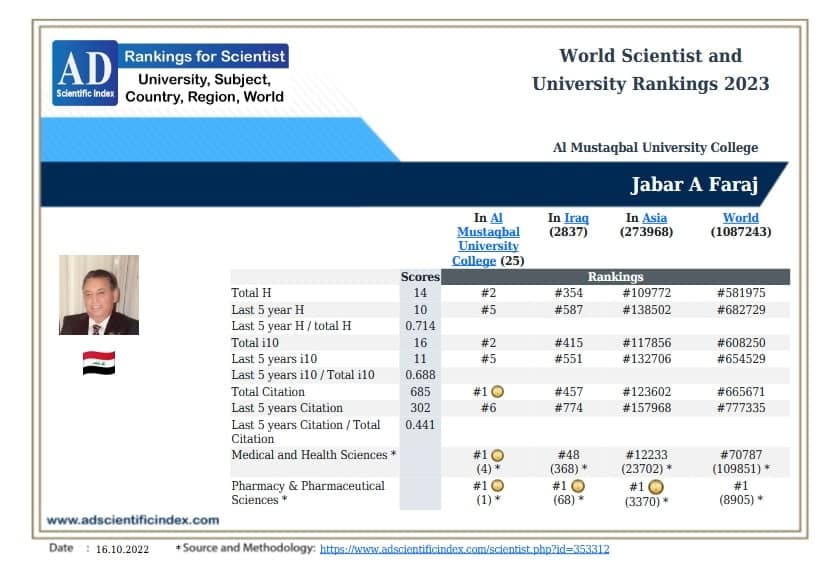This screenshot has height=571, width=829.
Task: Click the Pharmacy medal under university column
Action: [498, 486]
